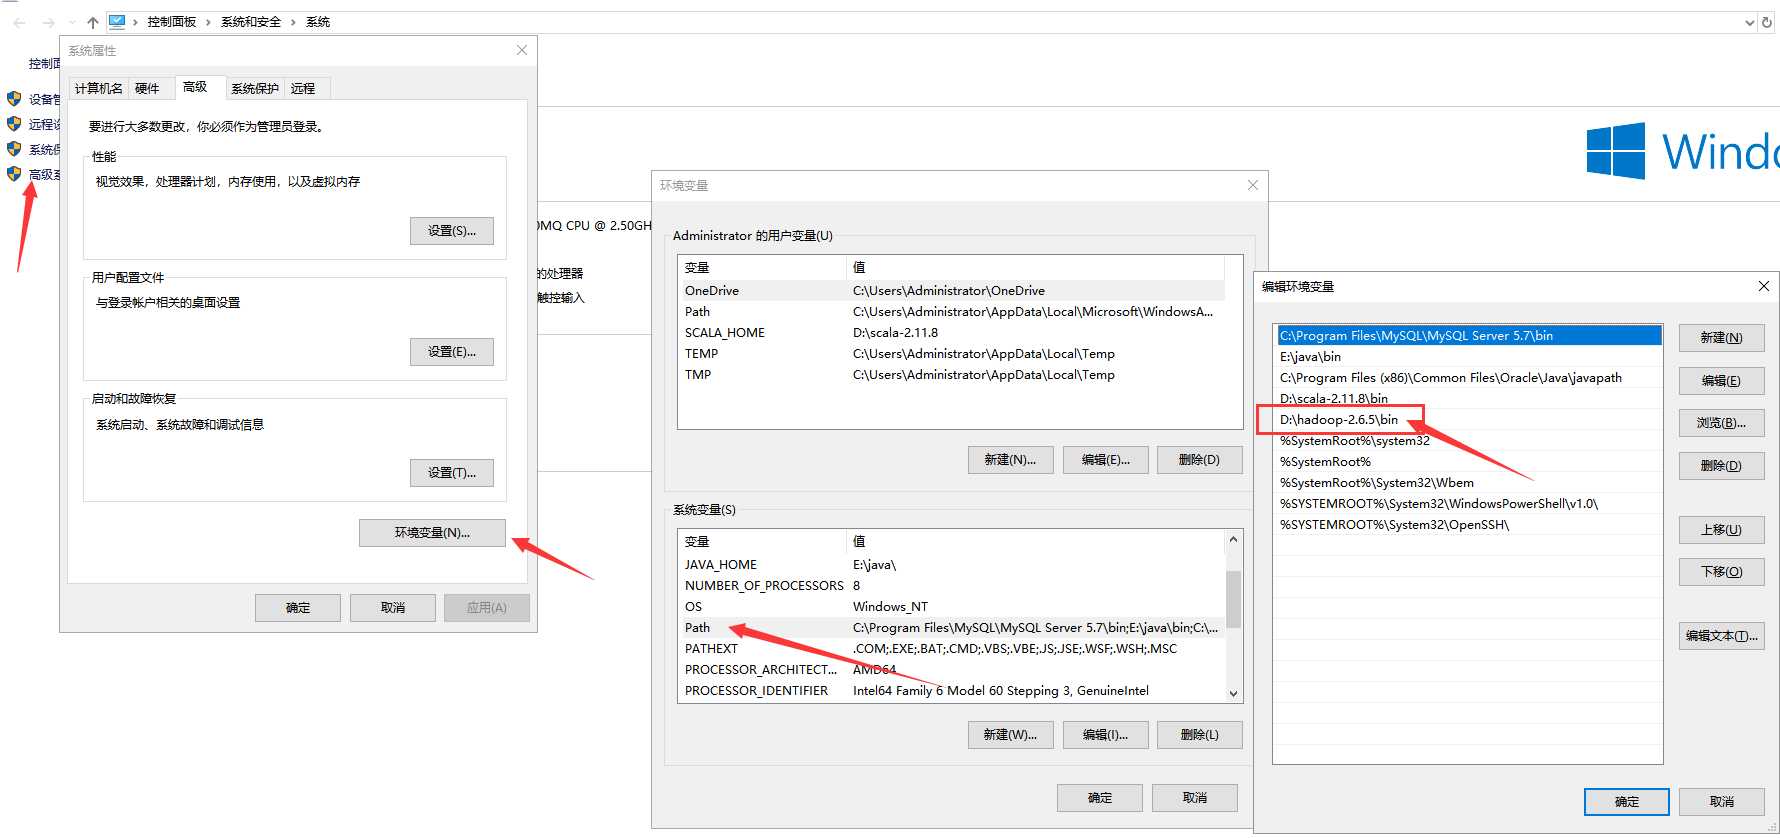
Task: Select PROCESSOR_IDENTIFIER row
Action: (951, 691)
